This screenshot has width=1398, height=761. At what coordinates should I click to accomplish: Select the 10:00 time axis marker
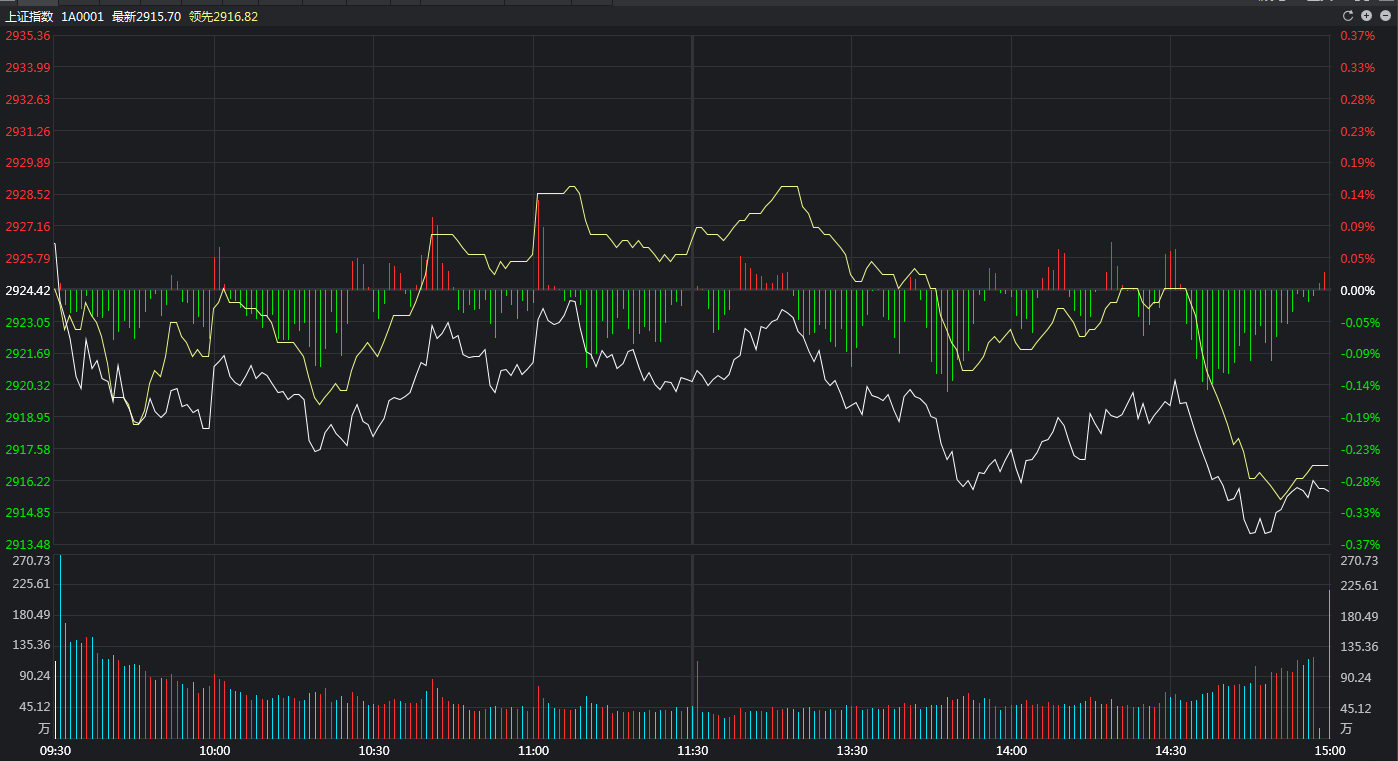(x=214, y=750)
